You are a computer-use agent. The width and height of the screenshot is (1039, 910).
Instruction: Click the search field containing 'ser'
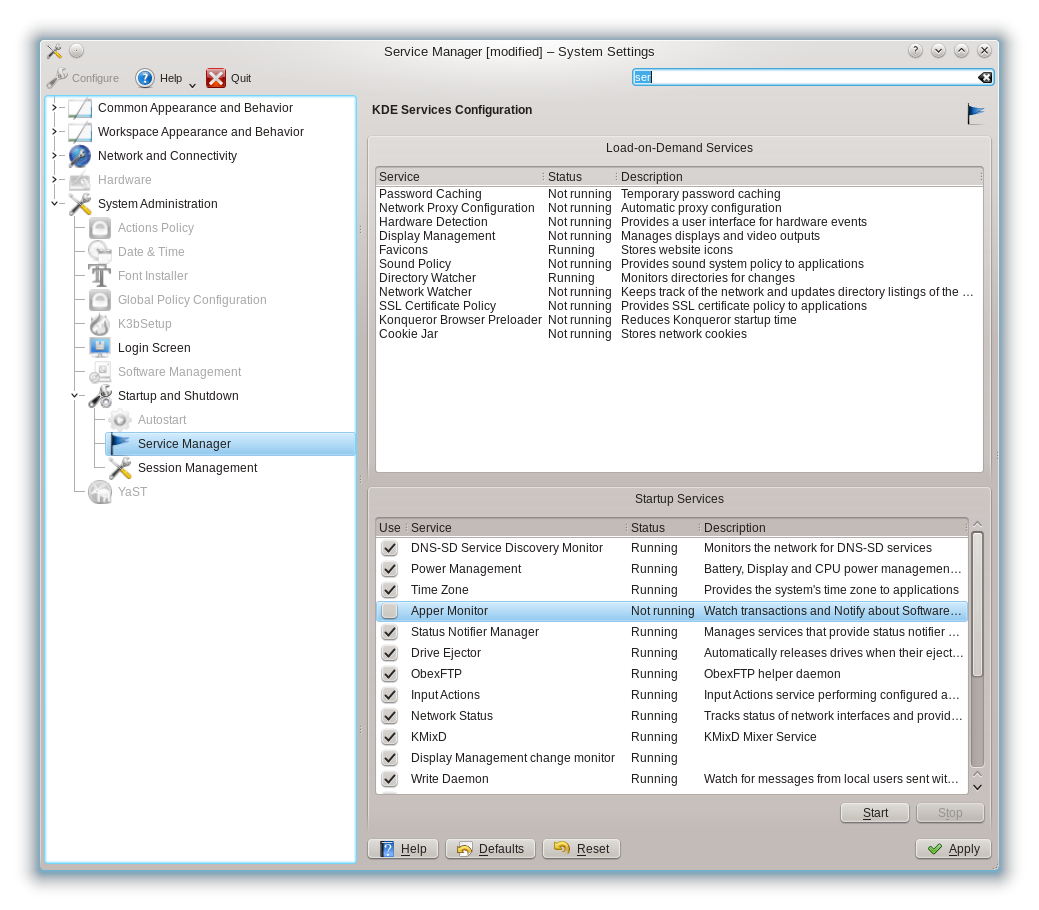[x=810, y=77]
